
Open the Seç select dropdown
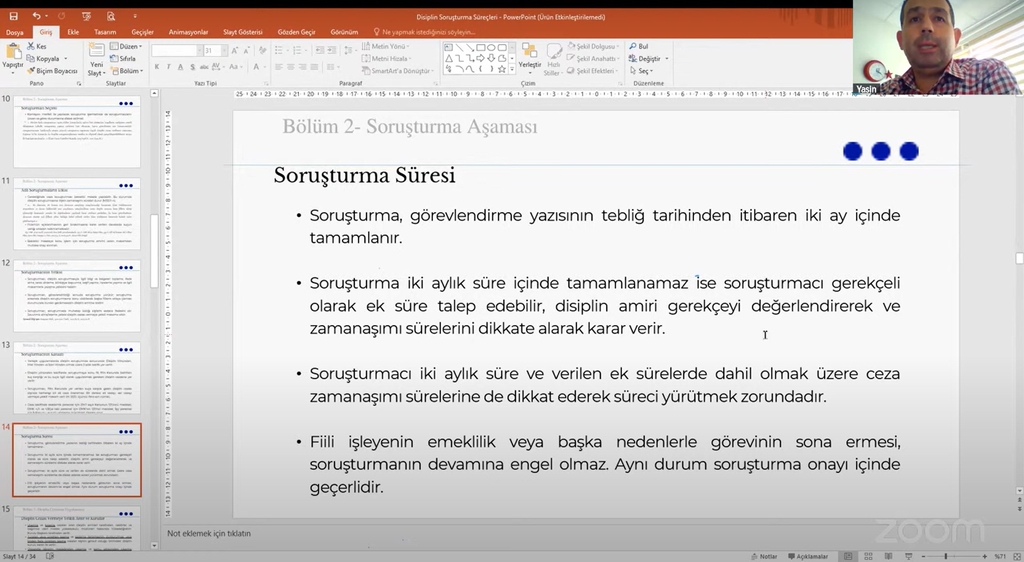click(641, 70)
